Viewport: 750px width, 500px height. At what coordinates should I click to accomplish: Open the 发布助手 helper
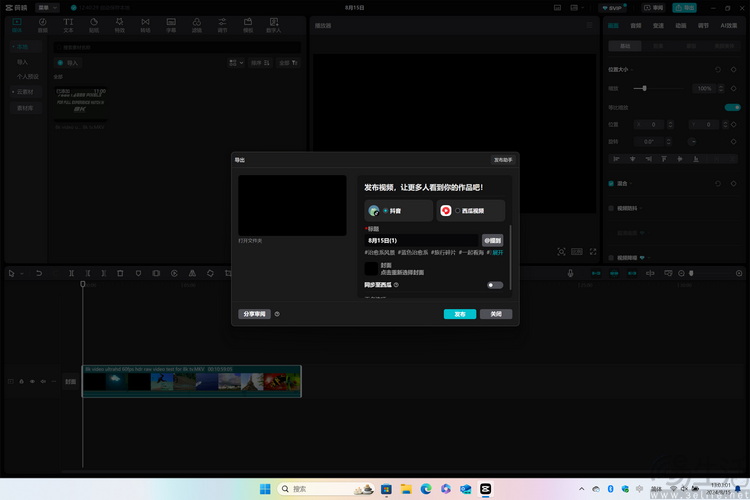502,160
